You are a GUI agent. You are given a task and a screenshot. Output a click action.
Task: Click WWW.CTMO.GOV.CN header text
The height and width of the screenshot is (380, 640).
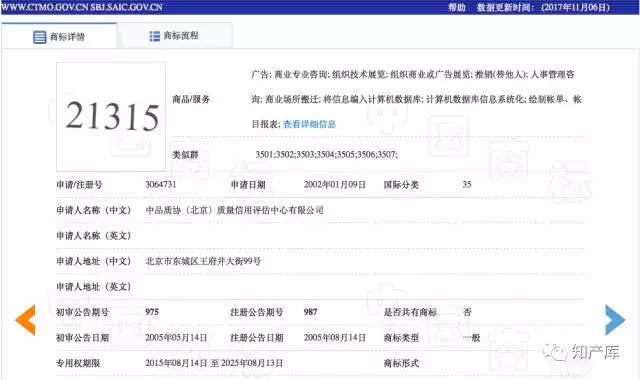tap(44, 7)
